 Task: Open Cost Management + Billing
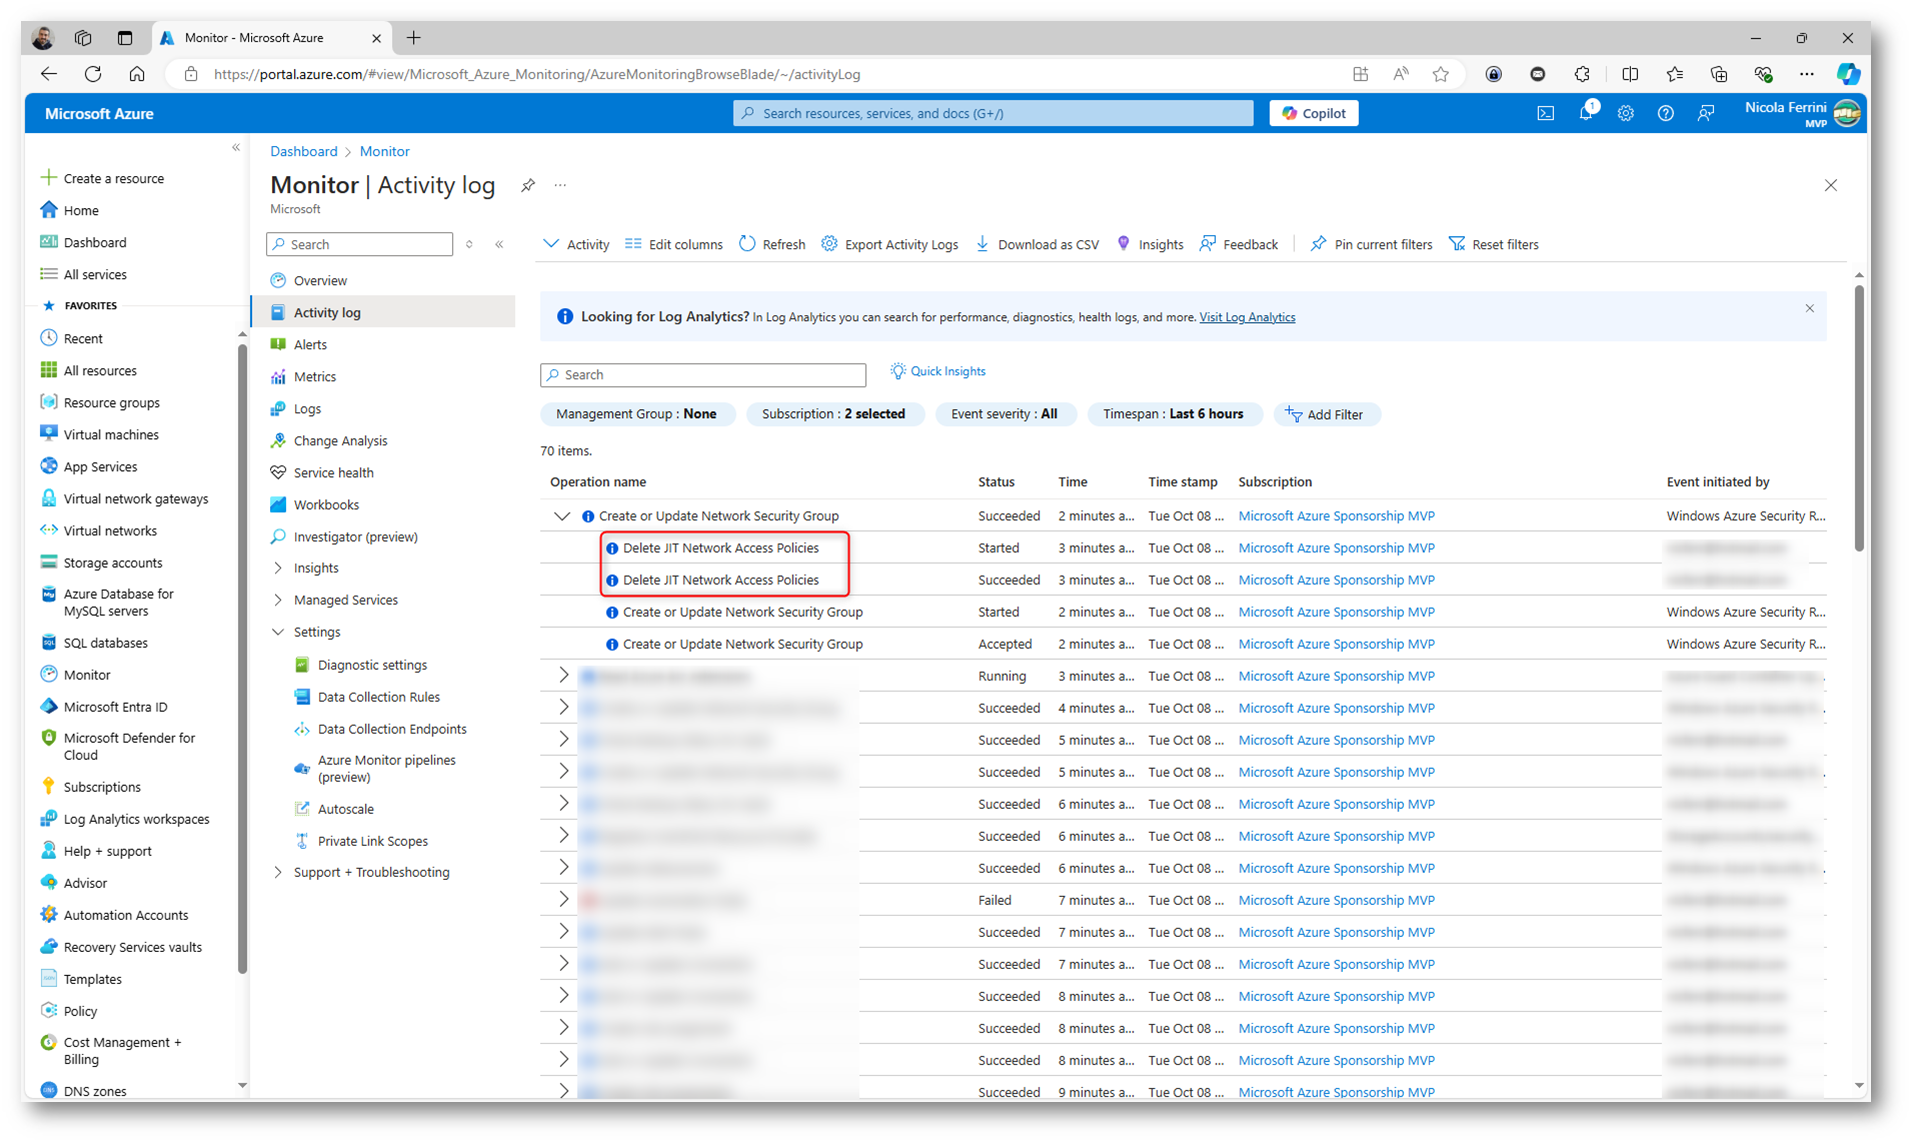click(122, 1050)
